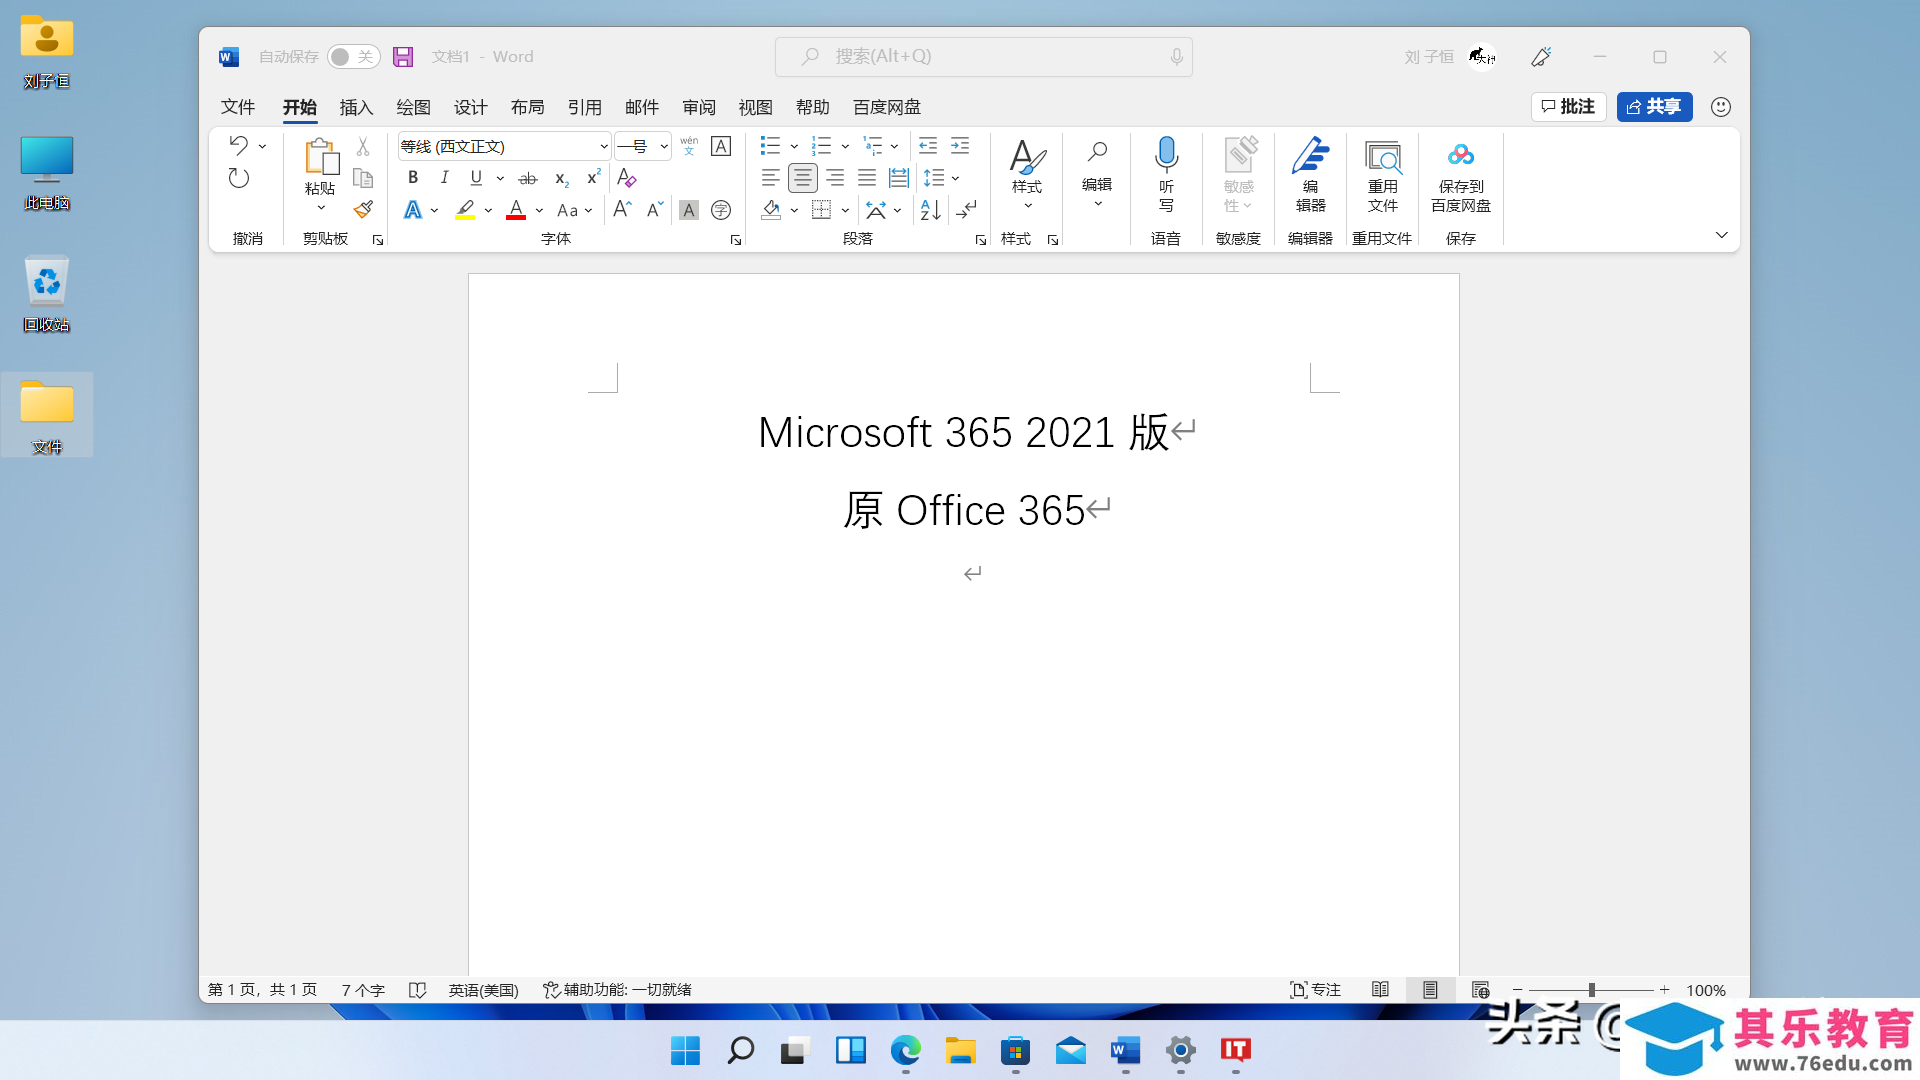Click the Sort A-Z icon
The width and height of the screenshot is (1920, 1080).
[x=930, y=210]
